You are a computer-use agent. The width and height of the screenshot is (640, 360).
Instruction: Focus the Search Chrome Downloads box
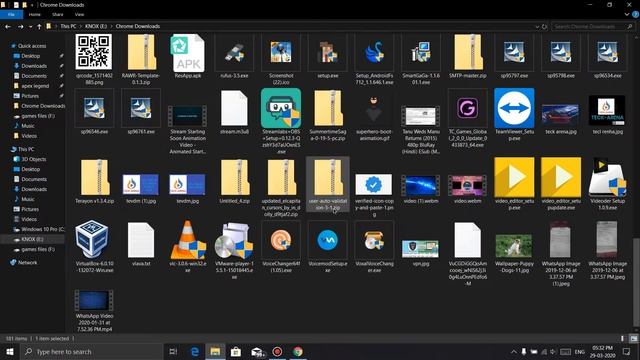click(592, 27)
